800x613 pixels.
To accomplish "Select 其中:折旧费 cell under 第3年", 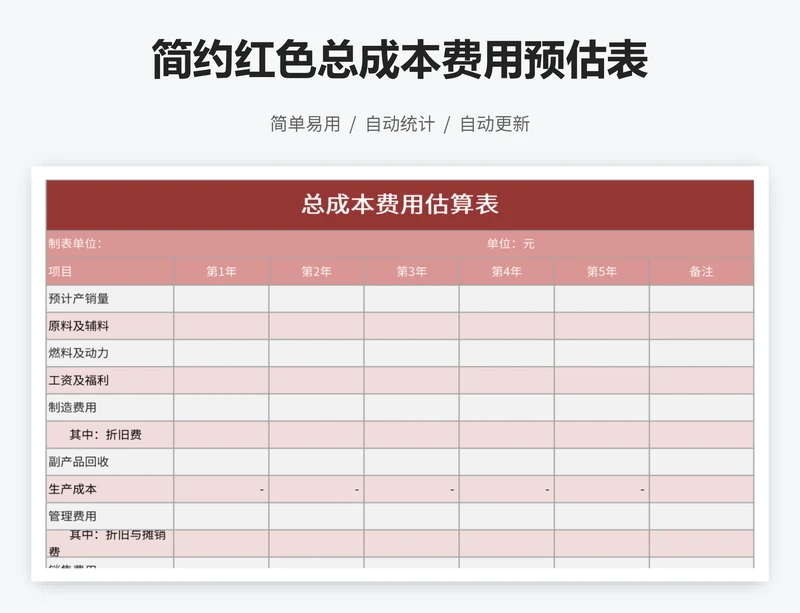I will (x=411, y=435).
